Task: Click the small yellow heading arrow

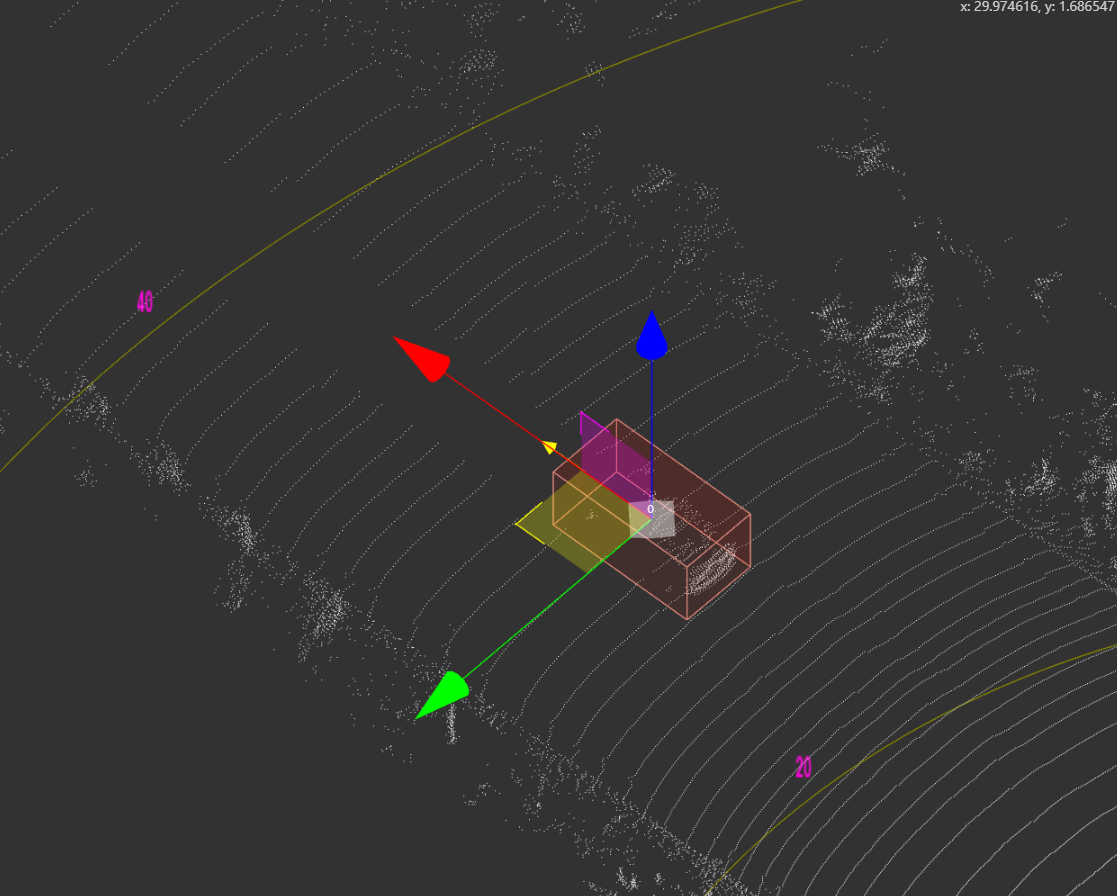Action: pyautogui.click(x=549, y=446)
